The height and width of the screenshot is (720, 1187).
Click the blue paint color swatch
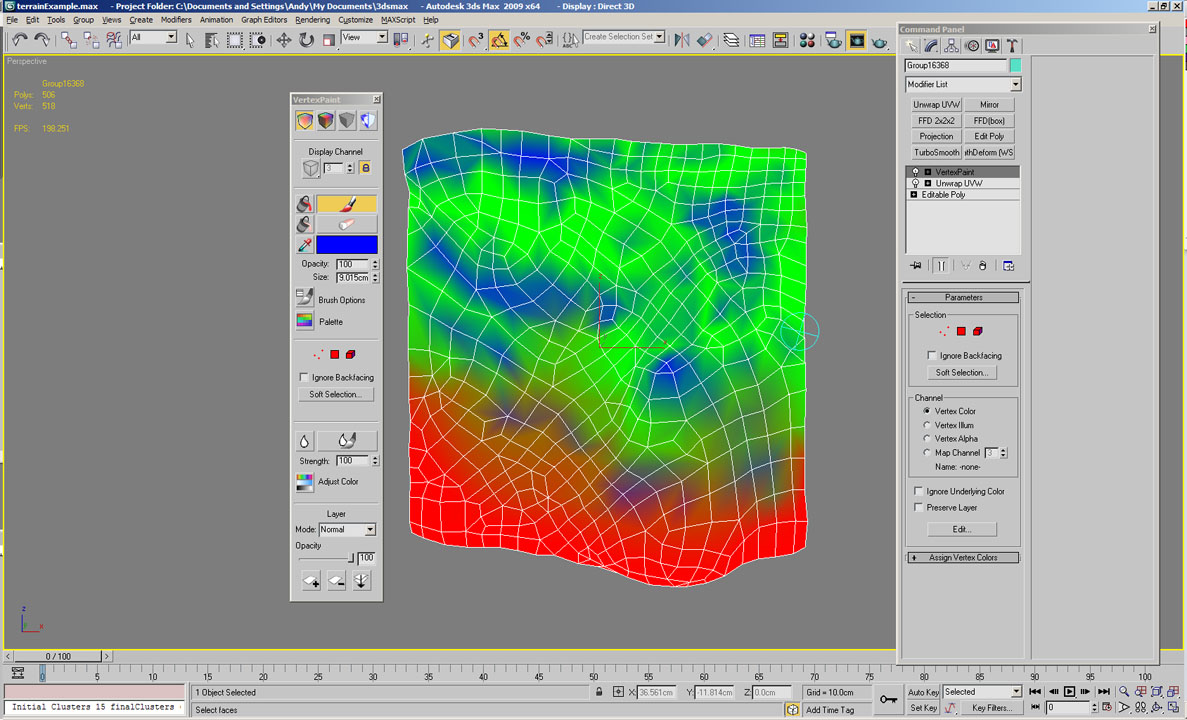pos(347,245)
